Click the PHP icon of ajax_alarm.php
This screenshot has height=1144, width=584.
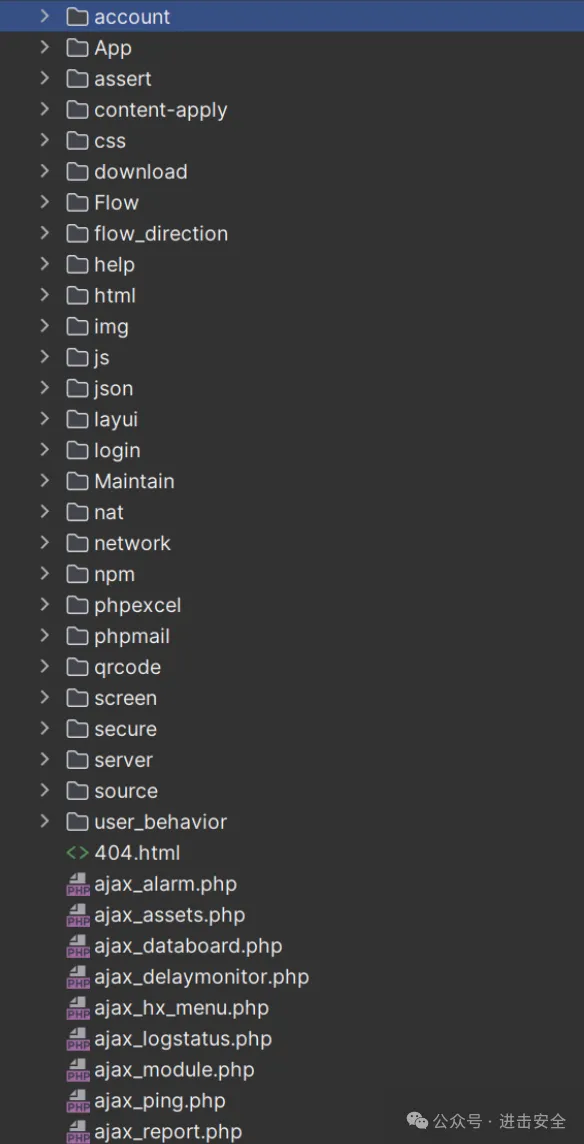(x=77, y=884)
